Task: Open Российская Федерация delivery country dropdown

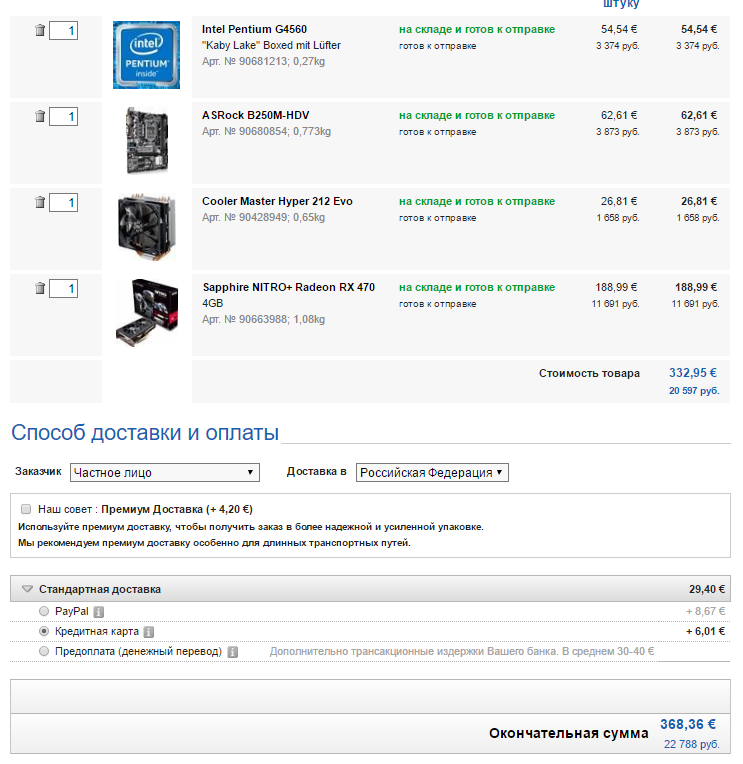Action: tap(432, 472)
